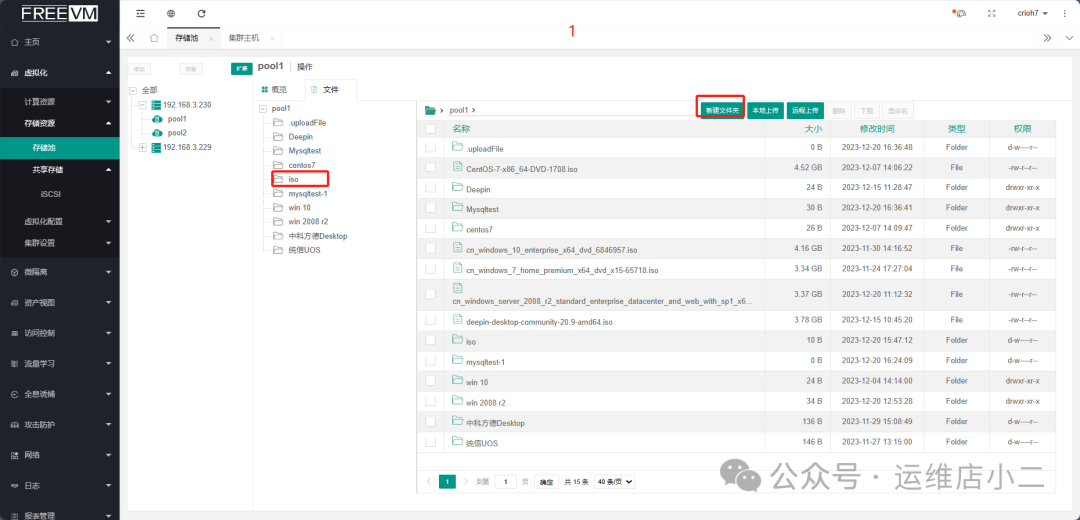Collapse the 全部 tree root node
Viewport: 1080px width, 520px height.
pyautogui.click(x=133, y=90)
